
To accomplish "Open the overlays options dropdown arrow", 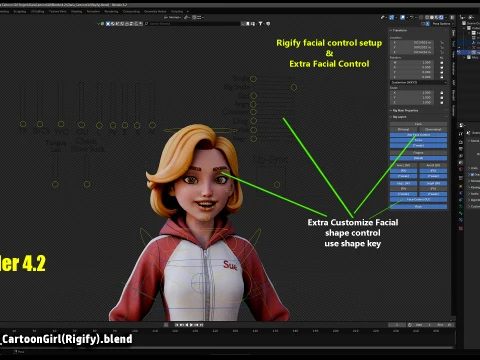I will pyautogui.click(x=407, y=17).
